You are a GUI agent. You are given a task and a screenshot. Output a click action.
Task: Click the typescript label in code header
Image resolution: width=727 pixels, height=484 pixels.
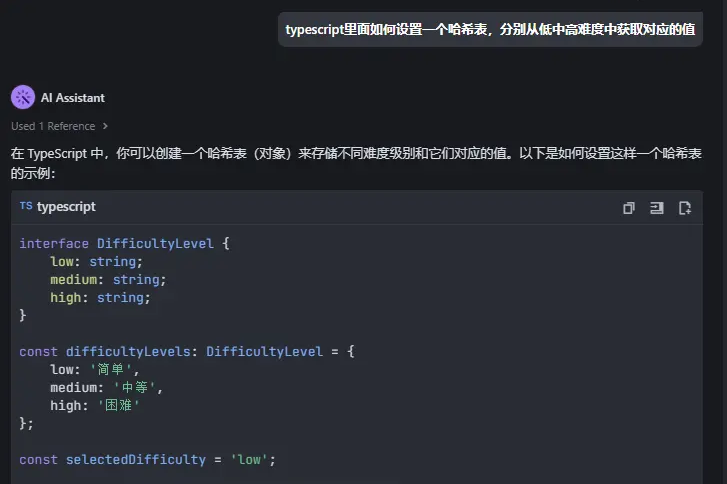click(66, 207)
